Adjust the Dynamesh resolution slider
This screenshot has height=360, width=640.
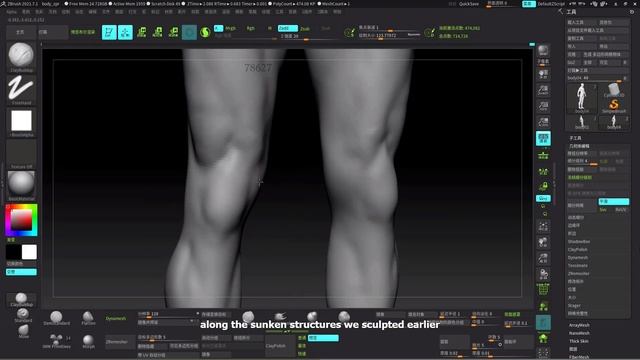pos(167,314)
